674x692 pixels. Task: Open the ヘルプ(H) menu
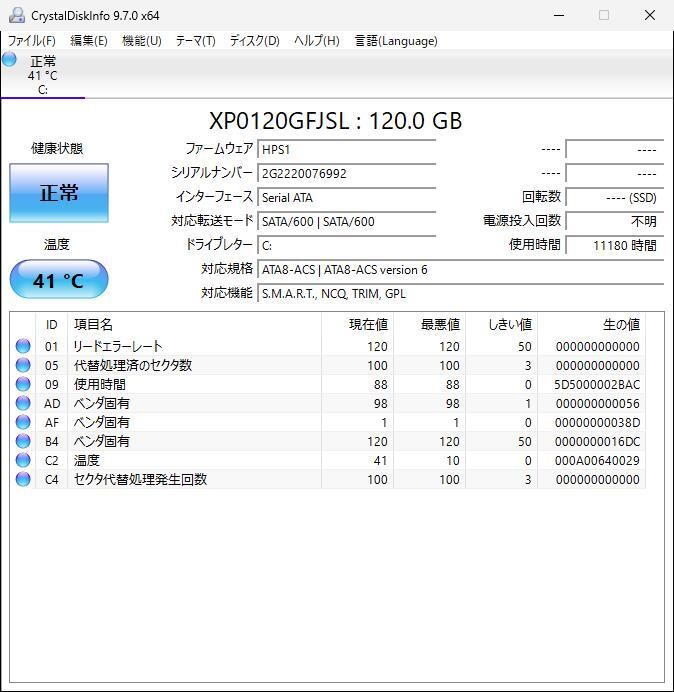317,41
